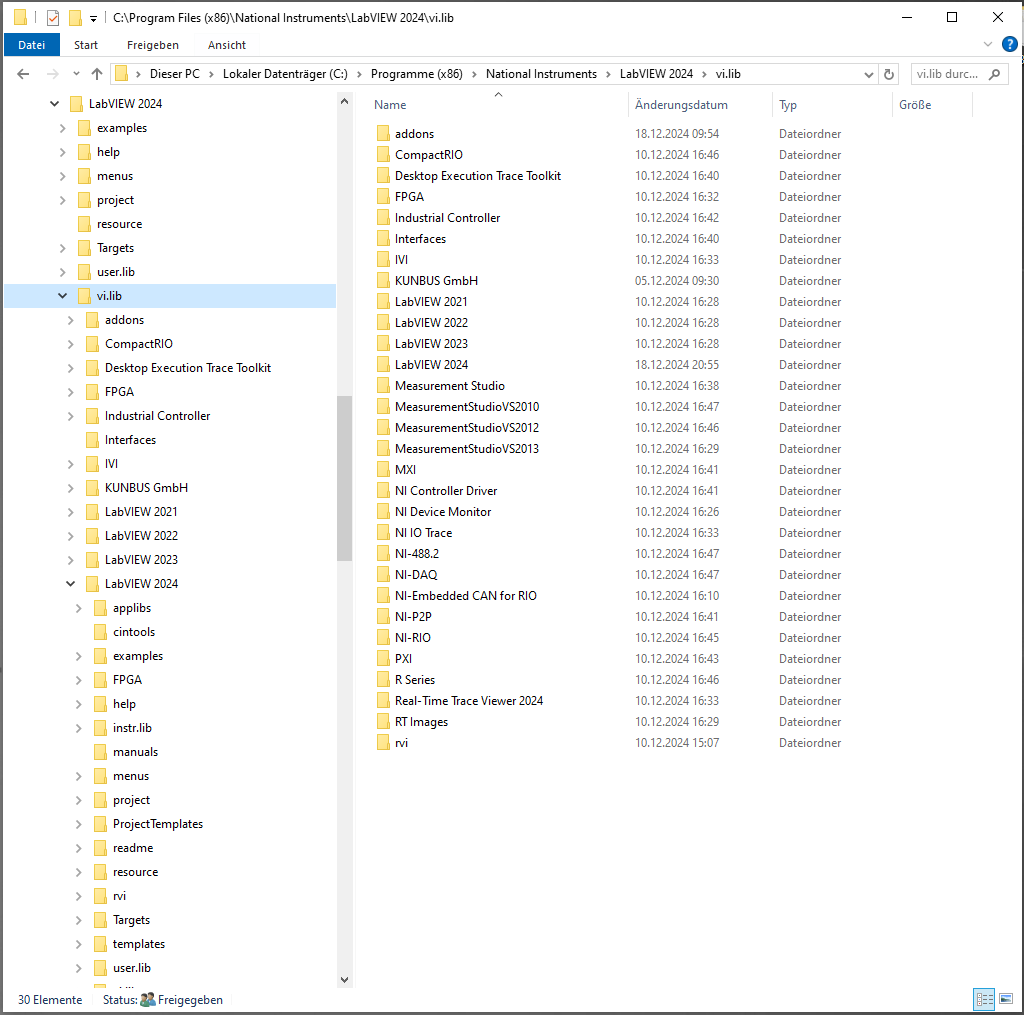Viewport: 1024px width, 1015px height.
Task: Click Lokaler Datenträger (C:) breadcrumb
Action: pos(285,74)
